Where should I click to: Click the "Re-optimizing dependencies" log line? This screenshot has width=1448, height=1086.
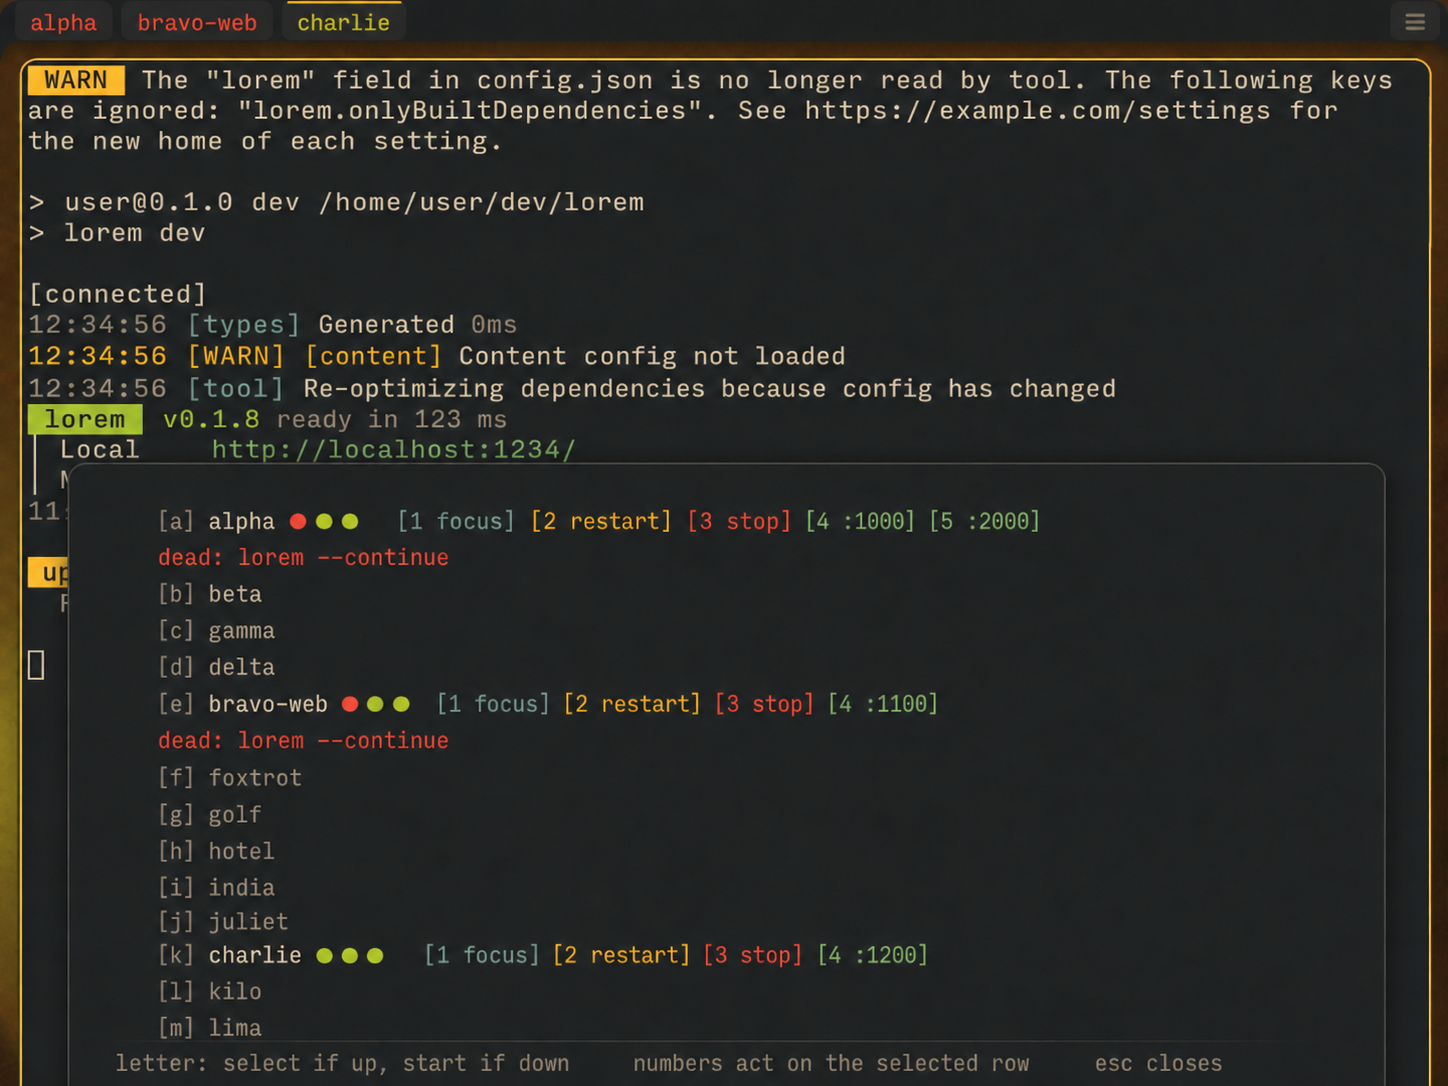572,388
